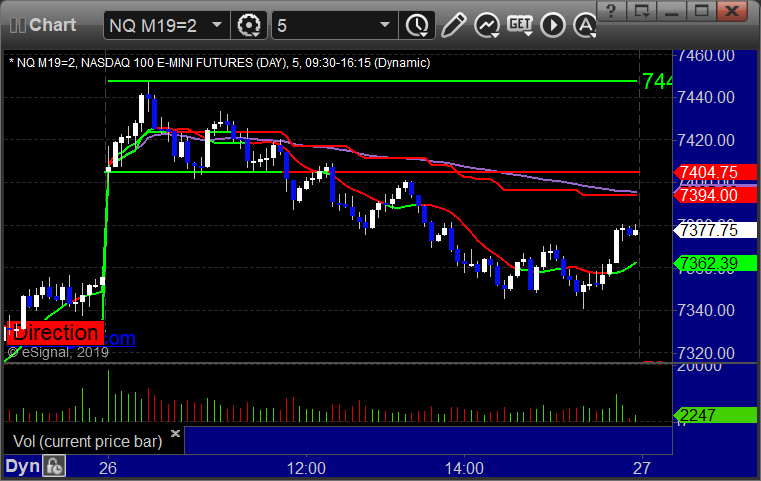
Task: Click the 26 date axis label
Action: [108, 468]
